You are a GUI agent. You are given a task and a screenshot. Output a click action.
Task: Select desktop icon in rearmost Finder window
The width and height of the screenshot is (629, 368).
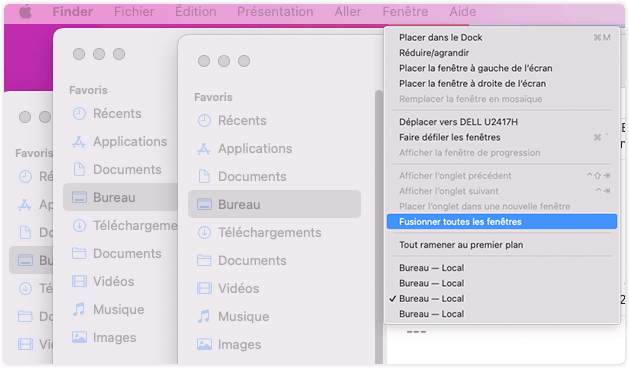[26, 260]
